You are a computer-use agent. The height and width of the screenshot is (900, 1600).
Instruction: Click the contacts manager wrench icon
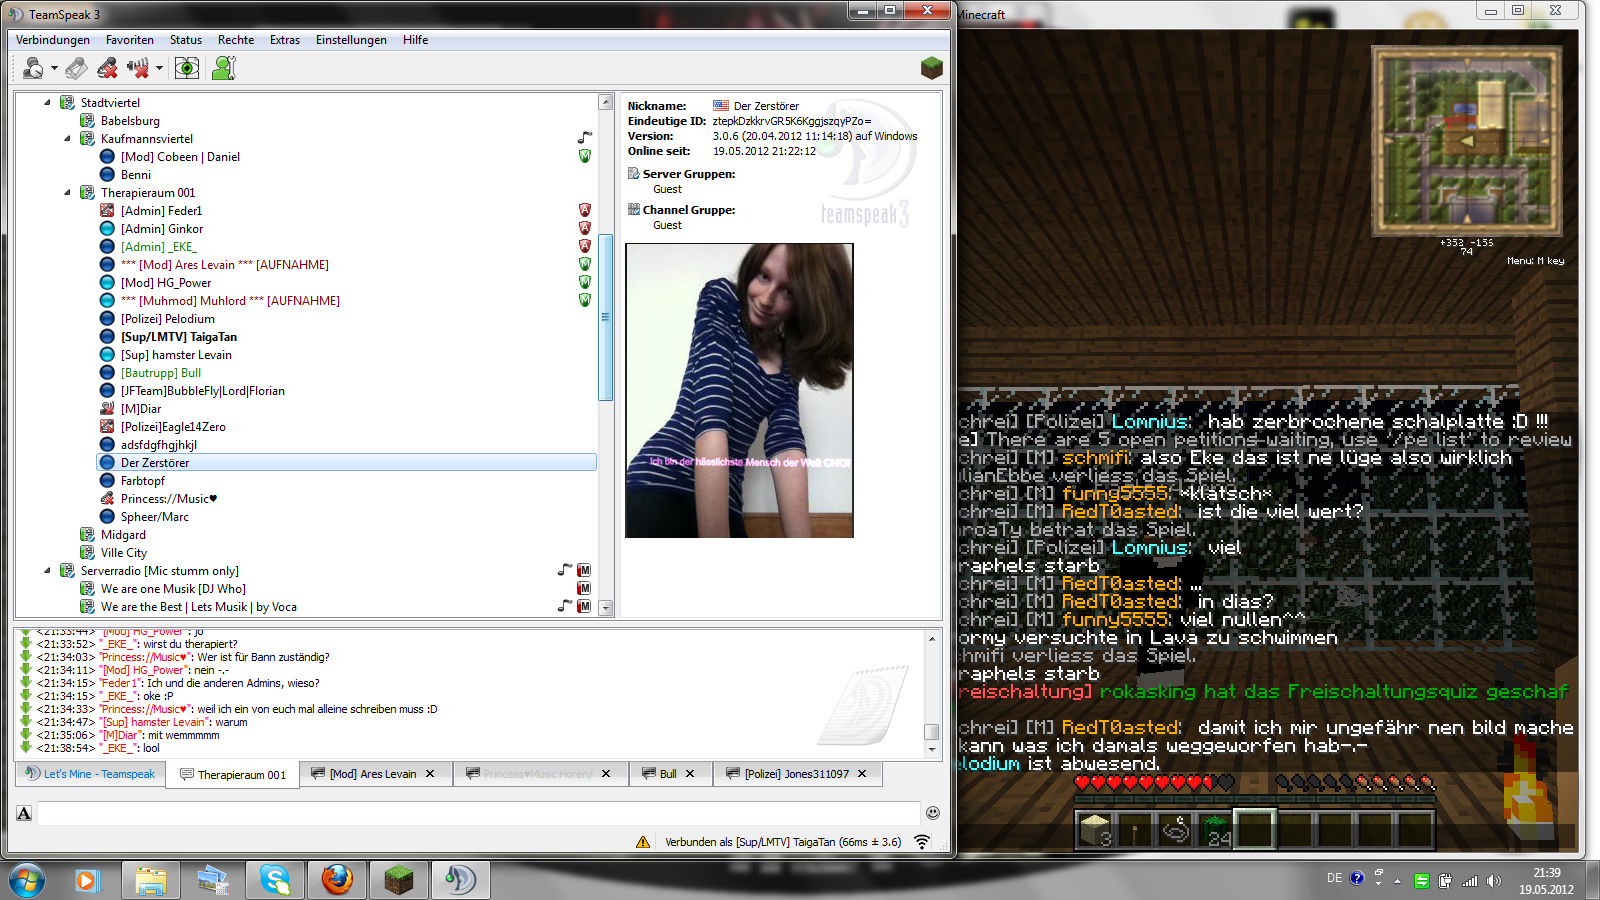pyautogui.click(x=224, y=68)
